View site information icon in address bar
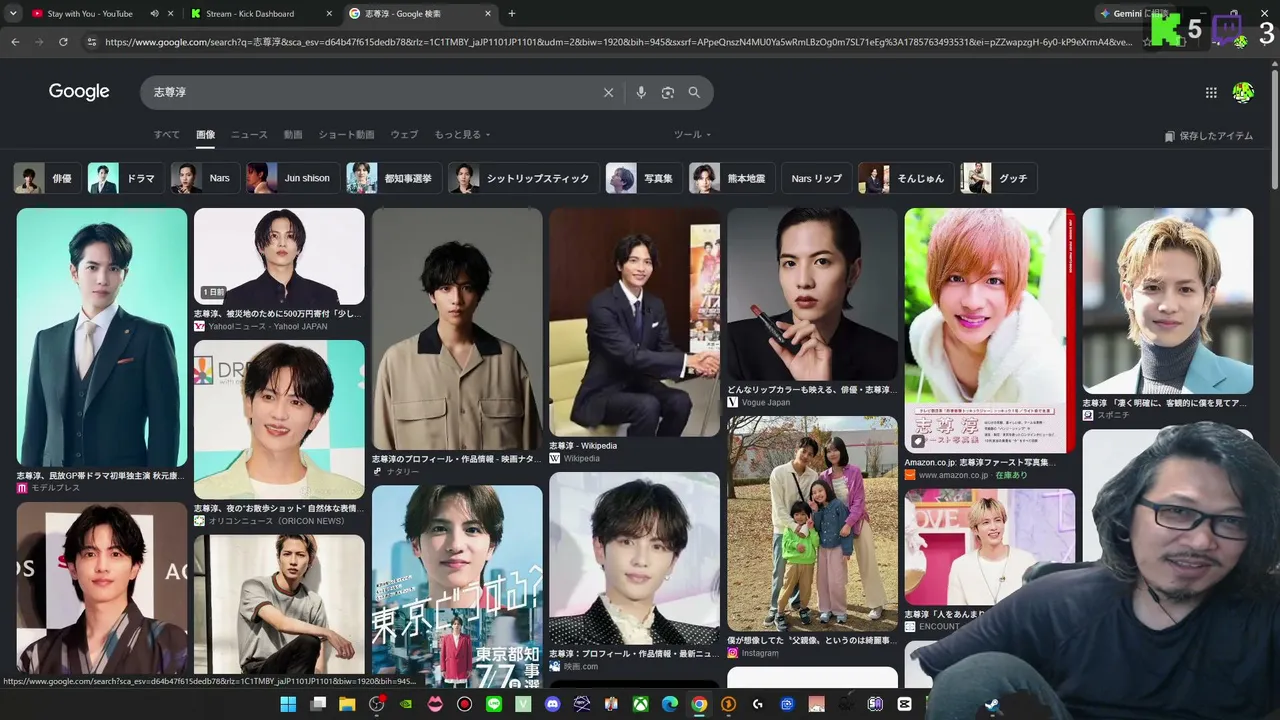The height and width of the screenshot is (720, 1280). pos(91,42)
